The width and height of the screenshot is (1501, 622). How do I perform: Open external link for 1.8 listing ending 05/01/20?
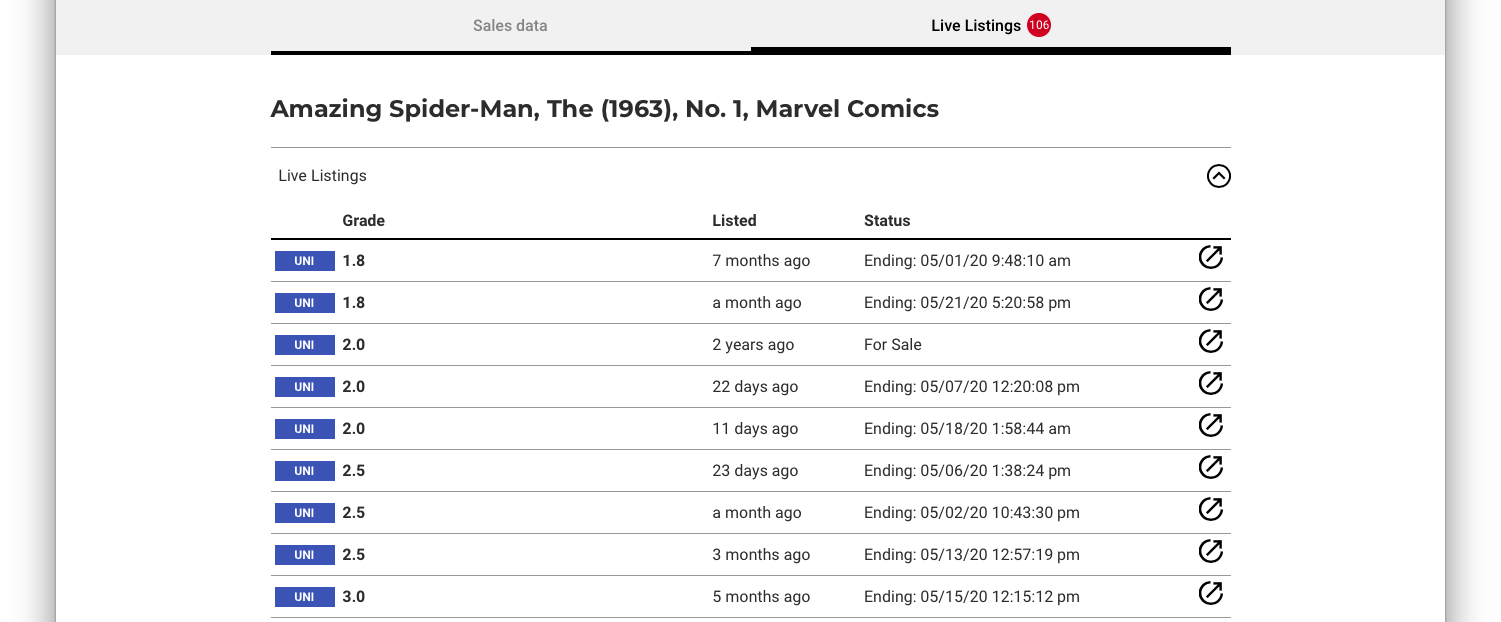click(1210, 258)
